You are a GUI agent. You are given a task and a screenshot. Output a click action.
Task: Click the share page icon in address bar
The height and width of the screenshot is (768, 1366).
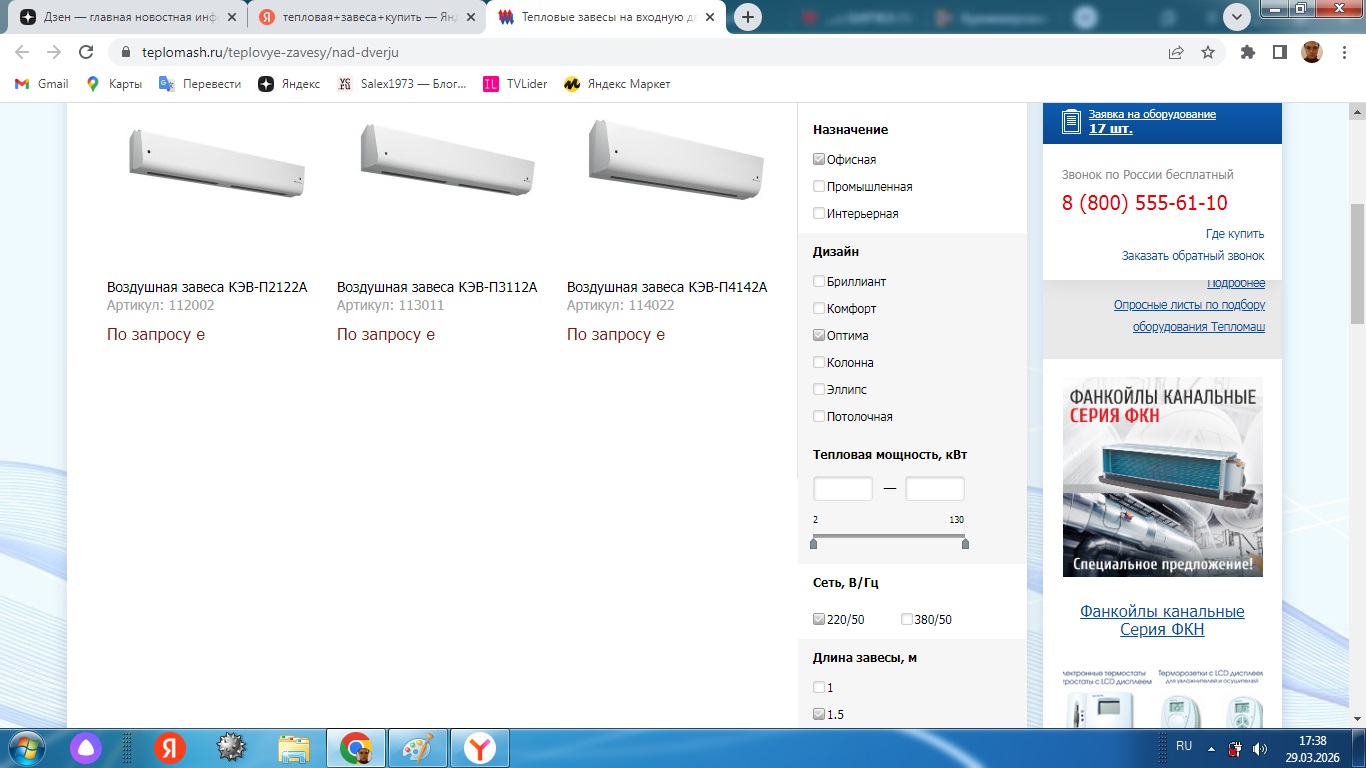[1176, 52]
